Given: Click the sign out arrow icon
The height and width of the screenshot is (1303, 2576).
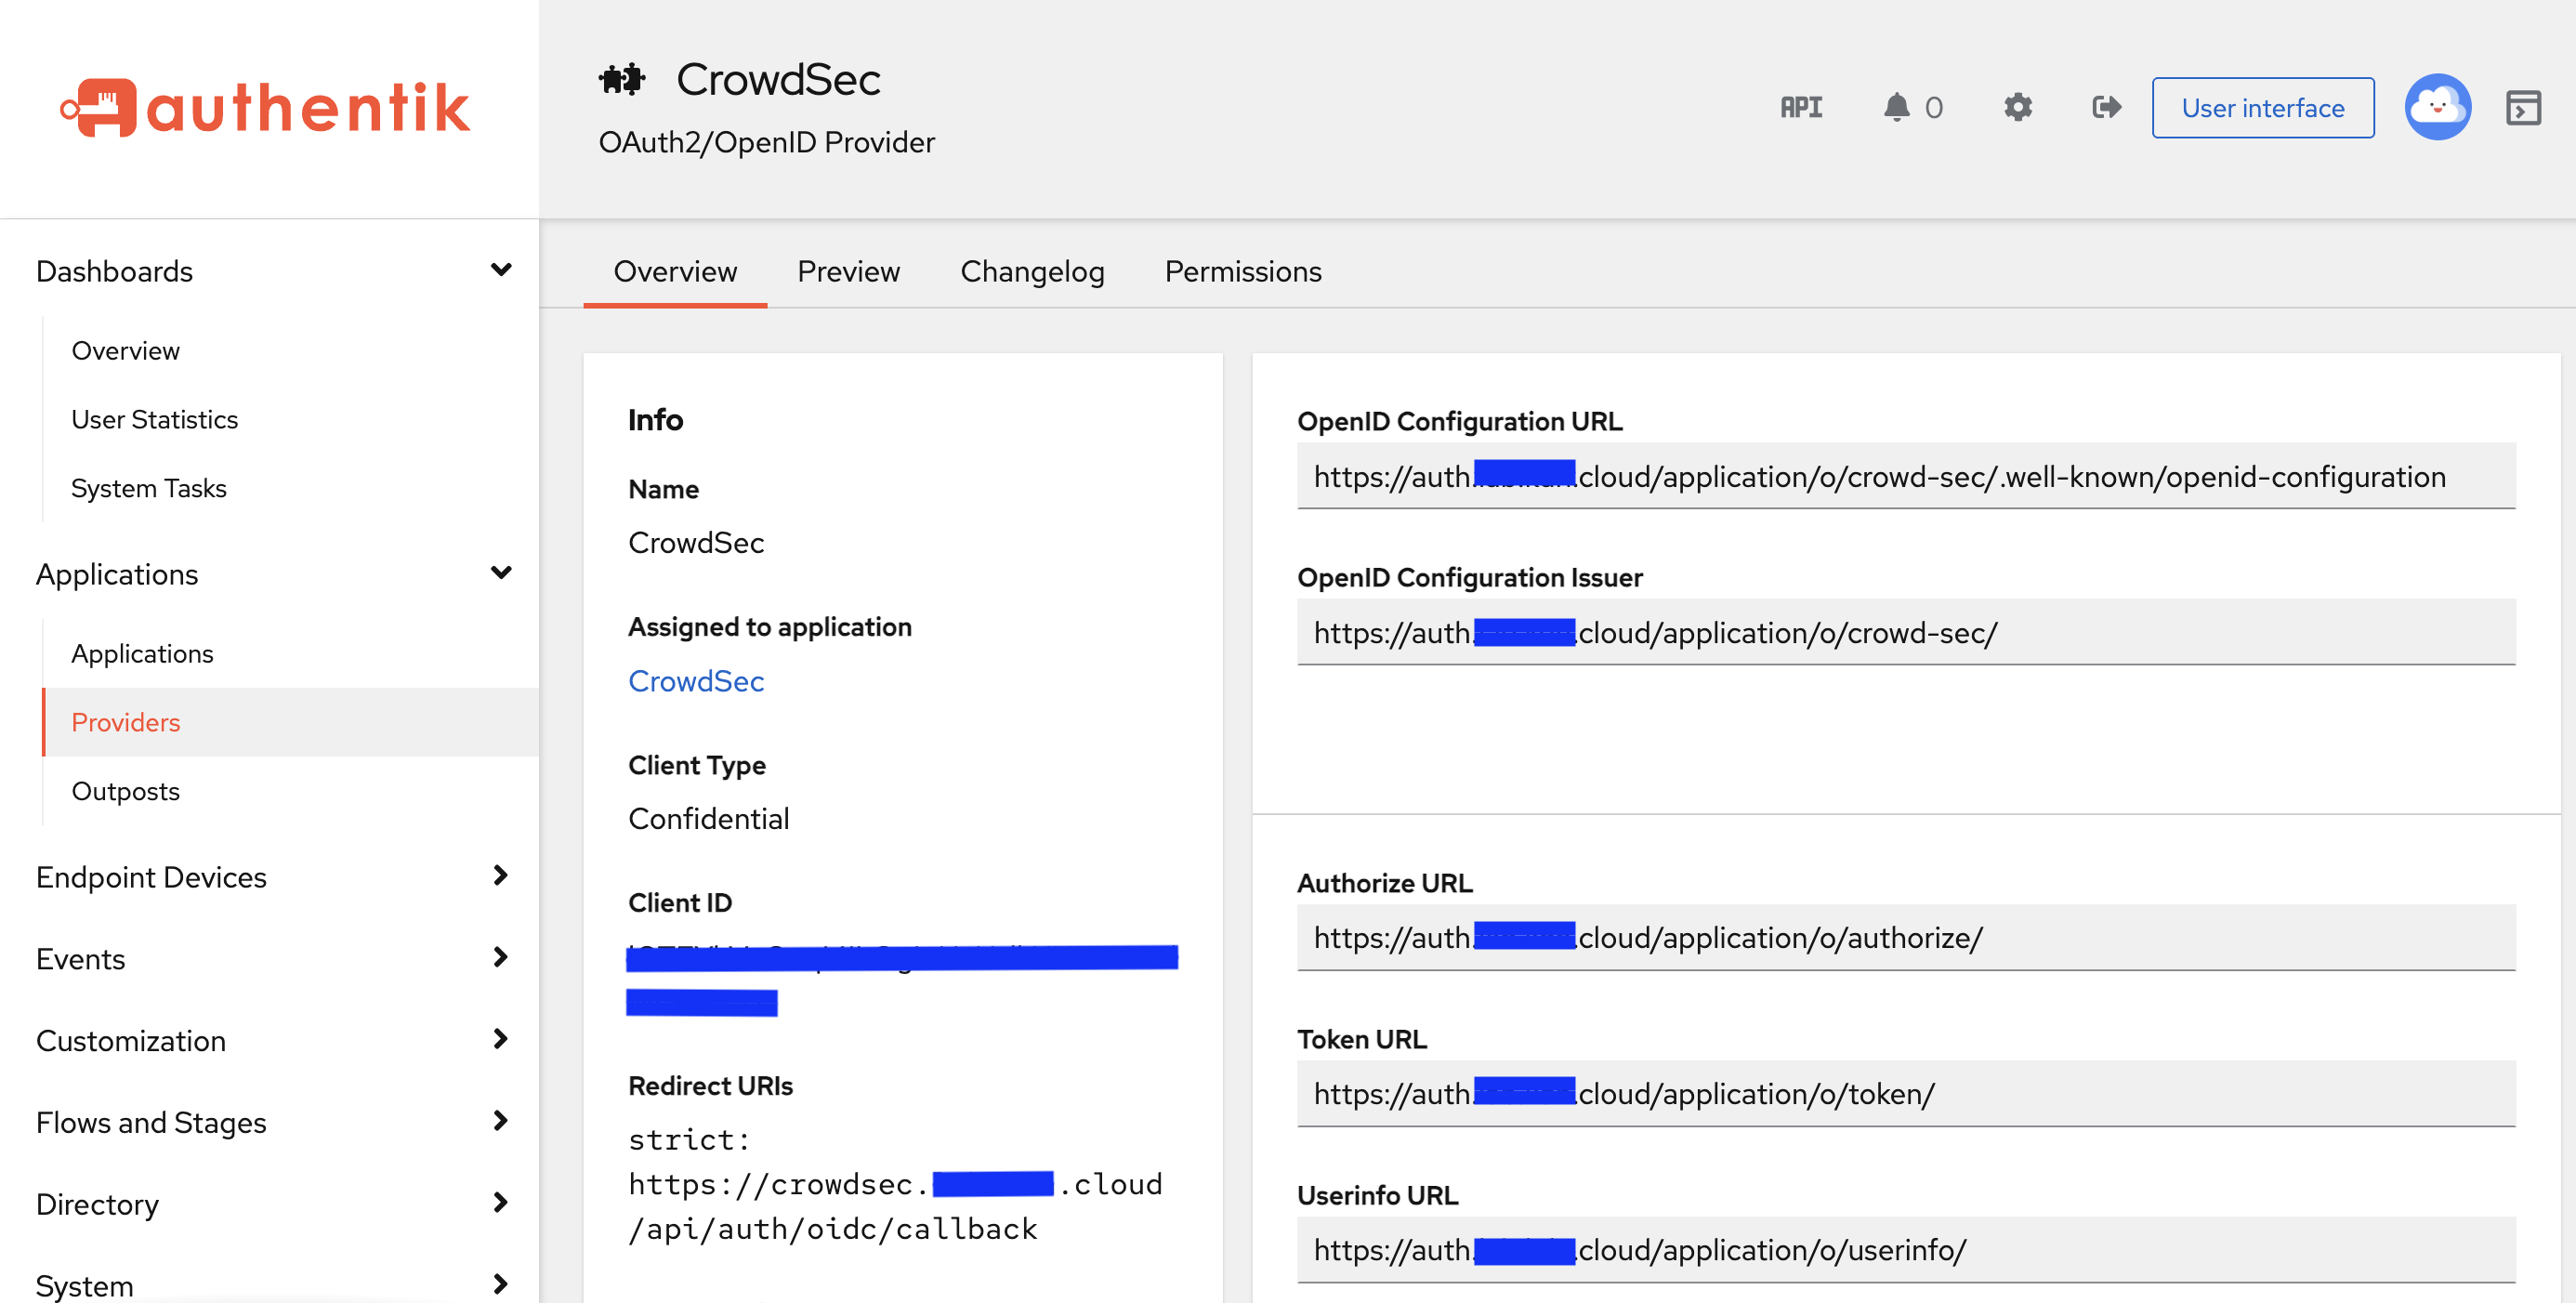Looking at the screenshot, I should (2107, 107).
